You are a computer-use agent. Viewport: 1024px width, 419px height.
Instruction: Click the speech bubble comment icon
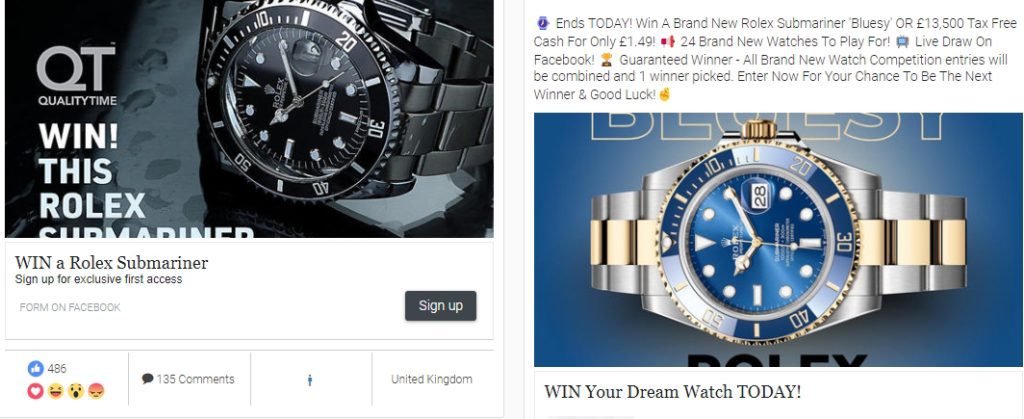coord(148,379)
